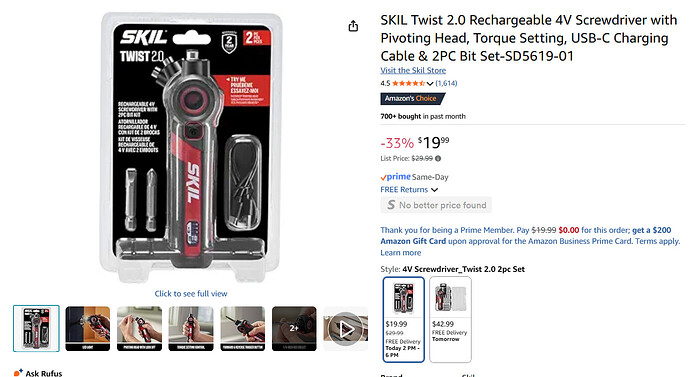
Task: Click 'Learn more' about the Prime Card
Action: (400, 253)
